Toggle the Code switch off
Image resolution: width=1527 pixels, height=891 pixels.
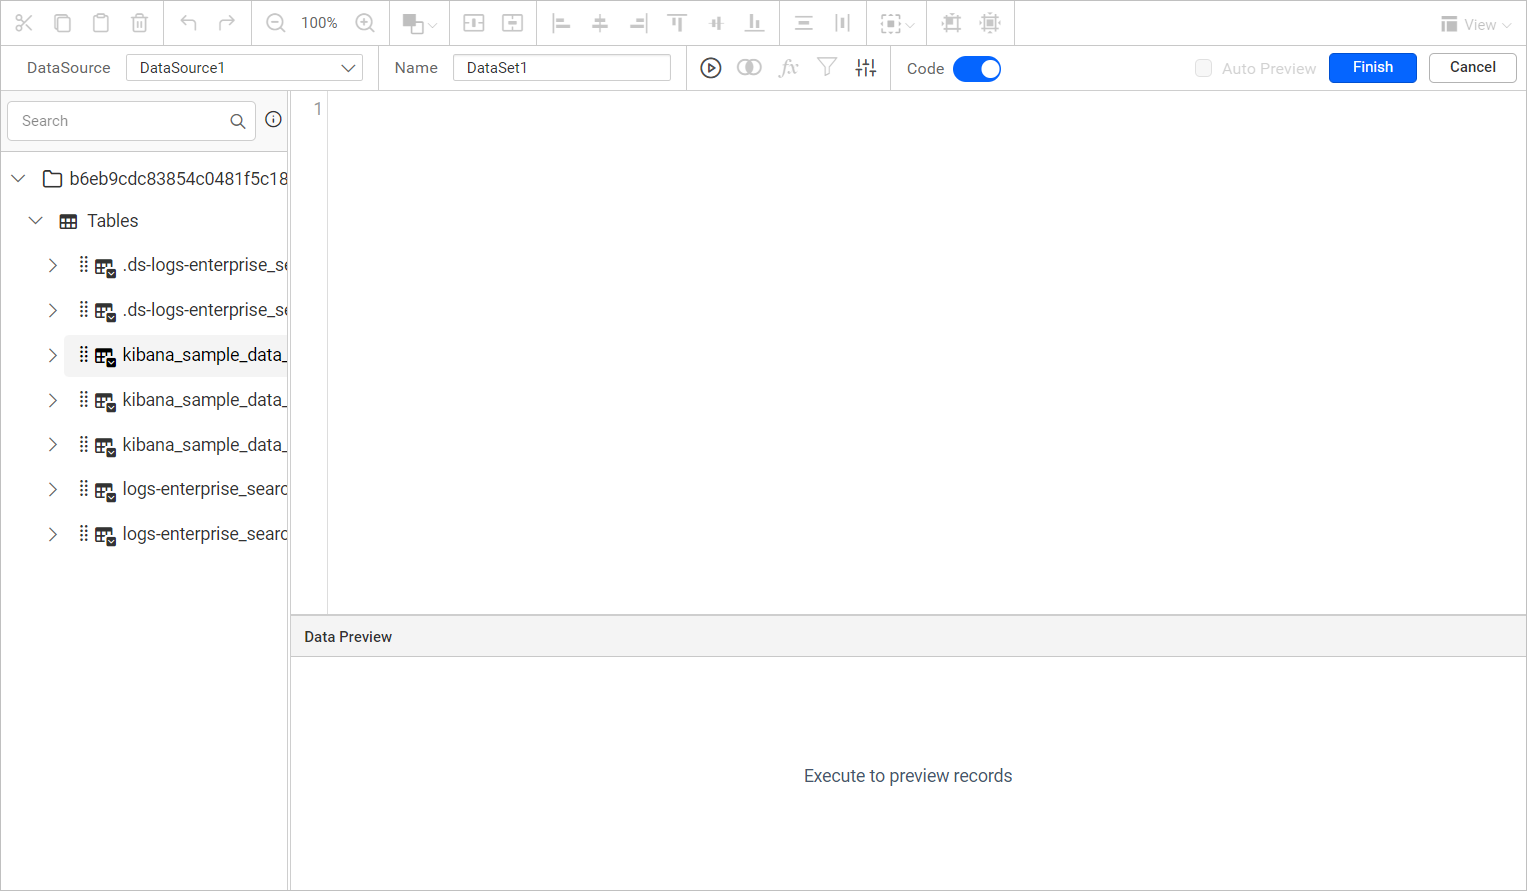pyautogui.click(x=977, y=69)
